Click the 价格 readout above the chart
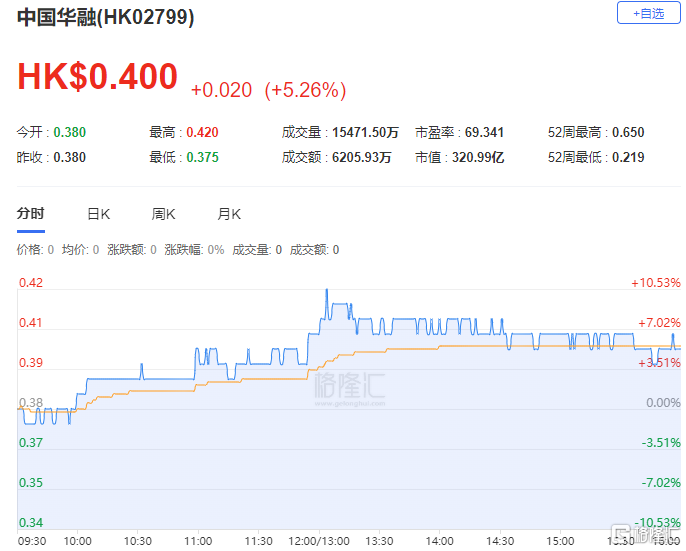 pos(35,250)
